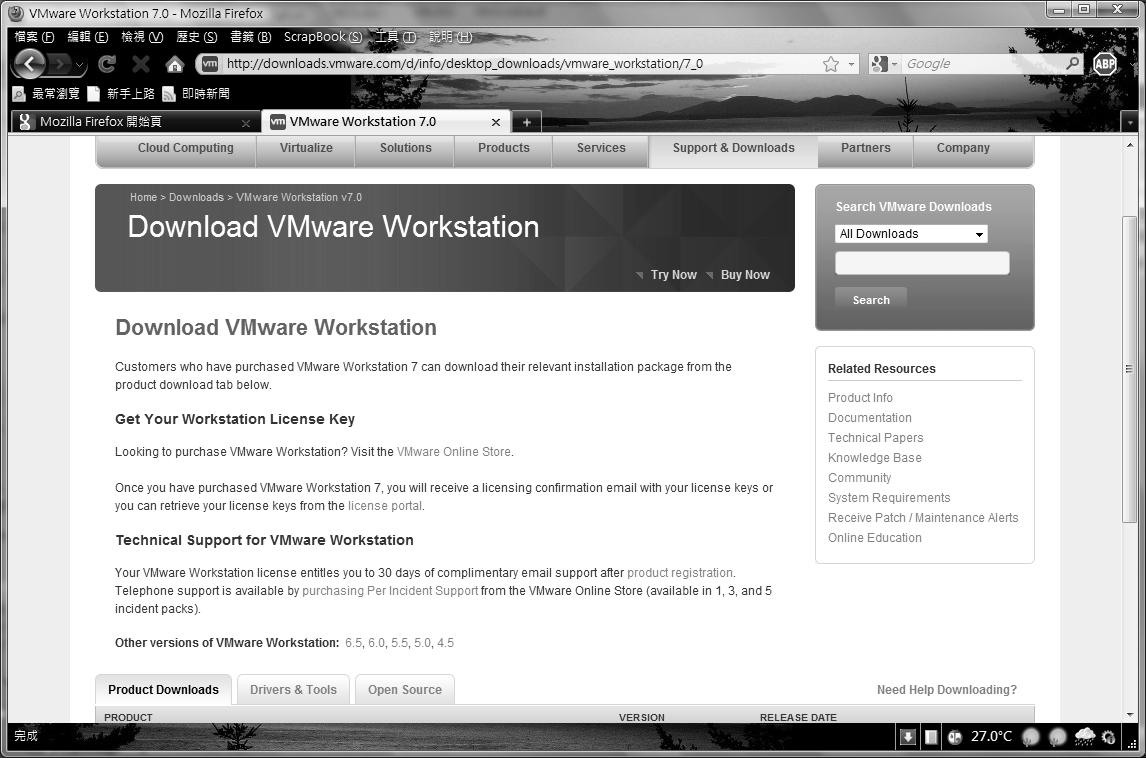Click the rain cloud forecast icon
The image size is (1146, 758).
[x=1085, y=736]
